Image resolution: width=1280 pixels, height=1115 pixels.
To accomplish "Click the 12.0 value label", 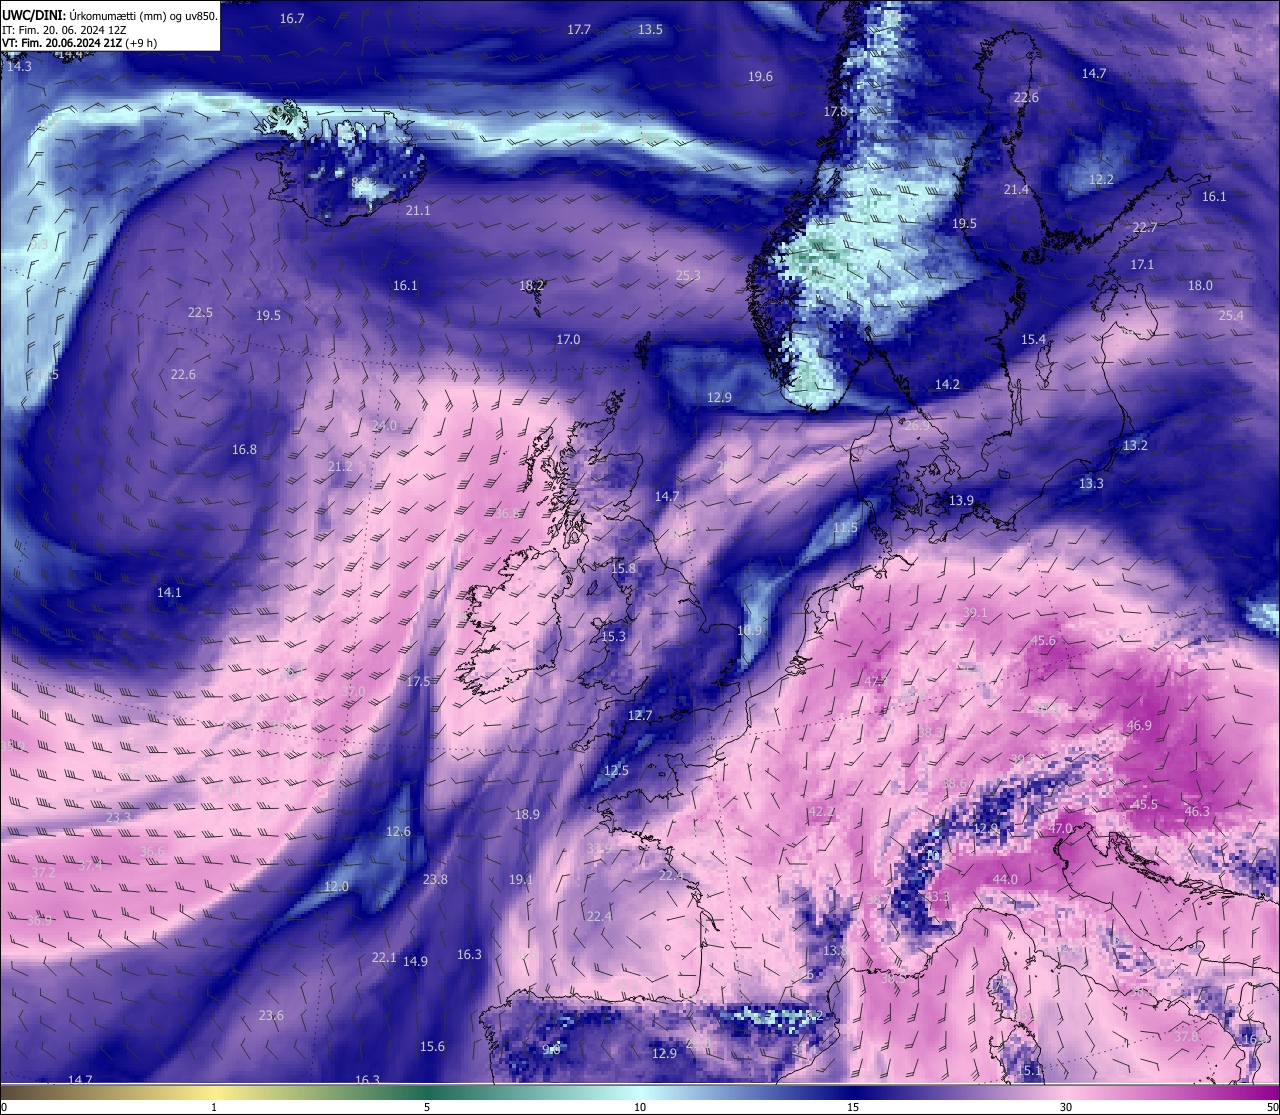I will point(336,887).
